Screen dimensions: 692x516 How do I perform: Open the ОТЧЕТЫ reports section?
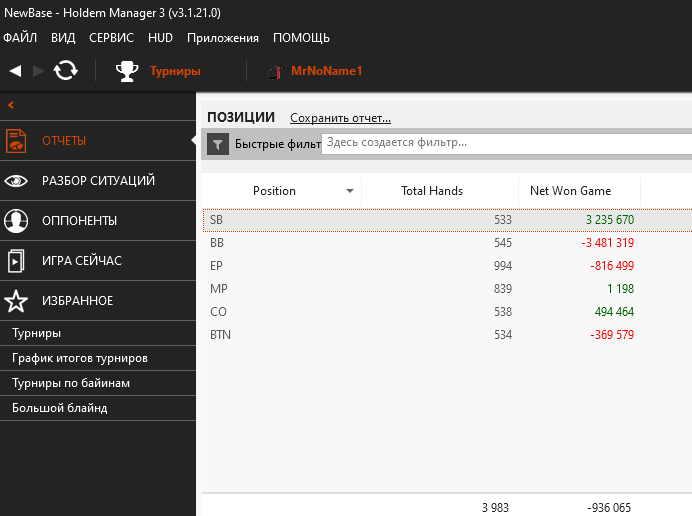(64, 141)
